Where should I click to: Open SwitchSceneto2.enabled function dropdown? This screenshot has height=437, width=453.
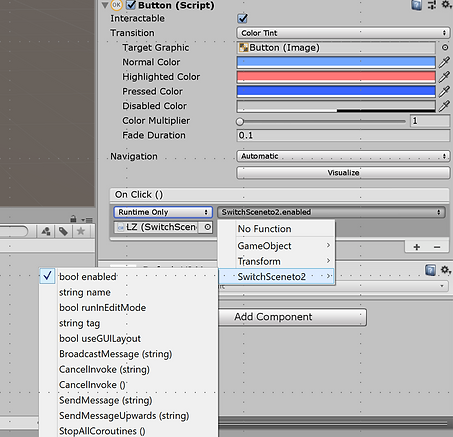[331, 212]
